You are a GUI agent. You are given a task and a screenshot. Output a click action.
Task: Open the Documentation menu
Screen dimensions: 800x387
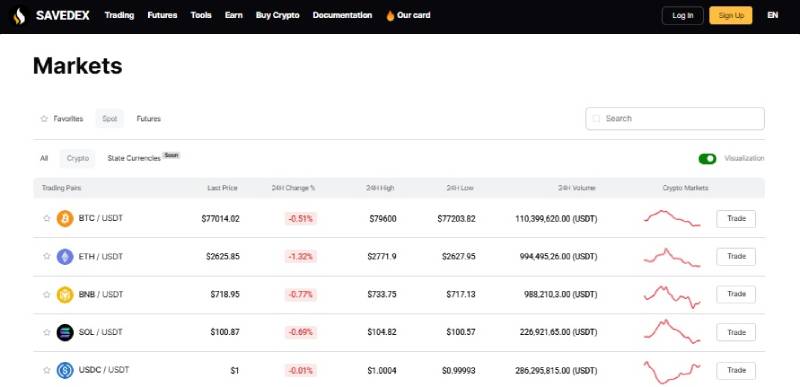[342, 15]
